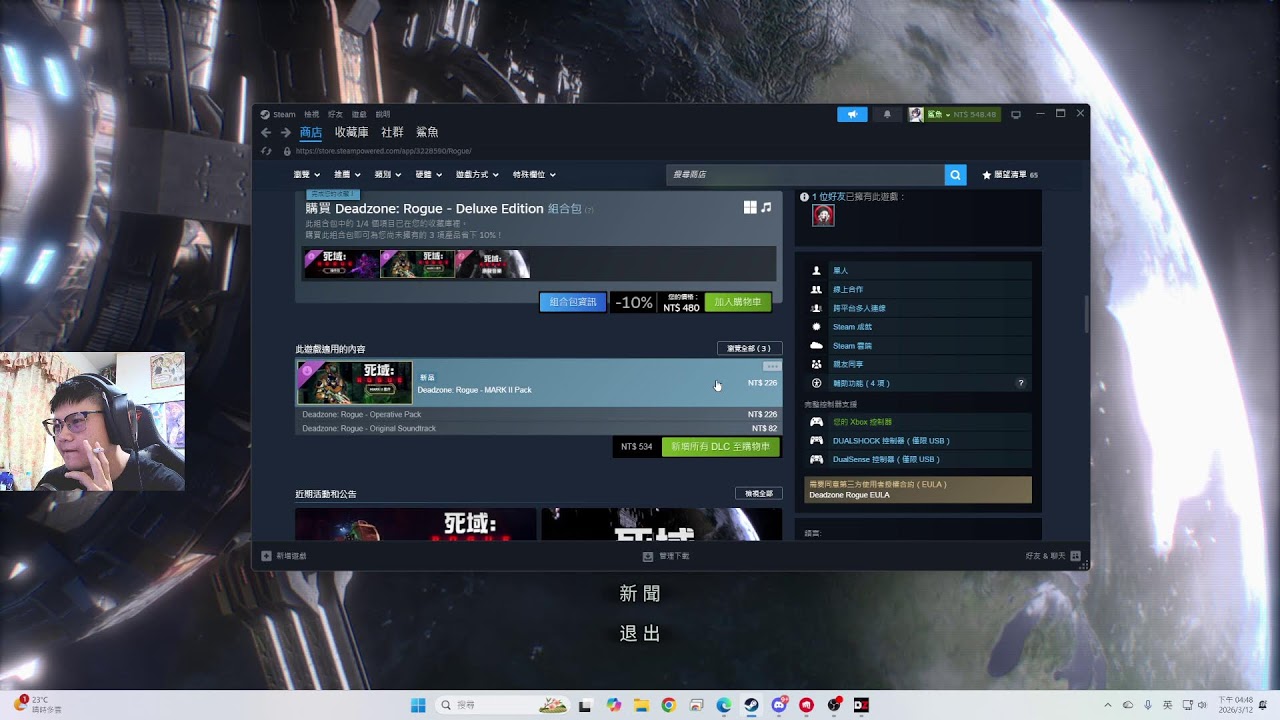
Task: Click the 組合包資訊 bundle info button
Action: point(573,302)
